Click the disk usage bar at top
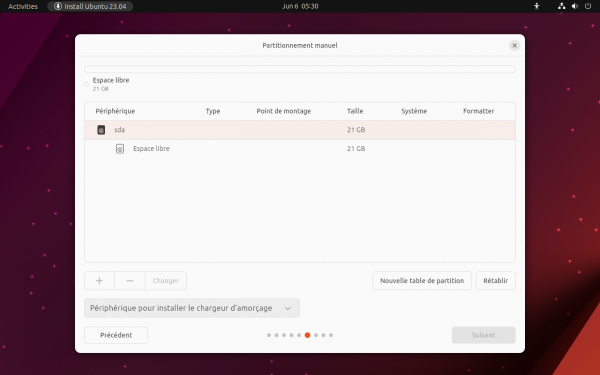The image size is (600, 375). click(x=300, y=69)
